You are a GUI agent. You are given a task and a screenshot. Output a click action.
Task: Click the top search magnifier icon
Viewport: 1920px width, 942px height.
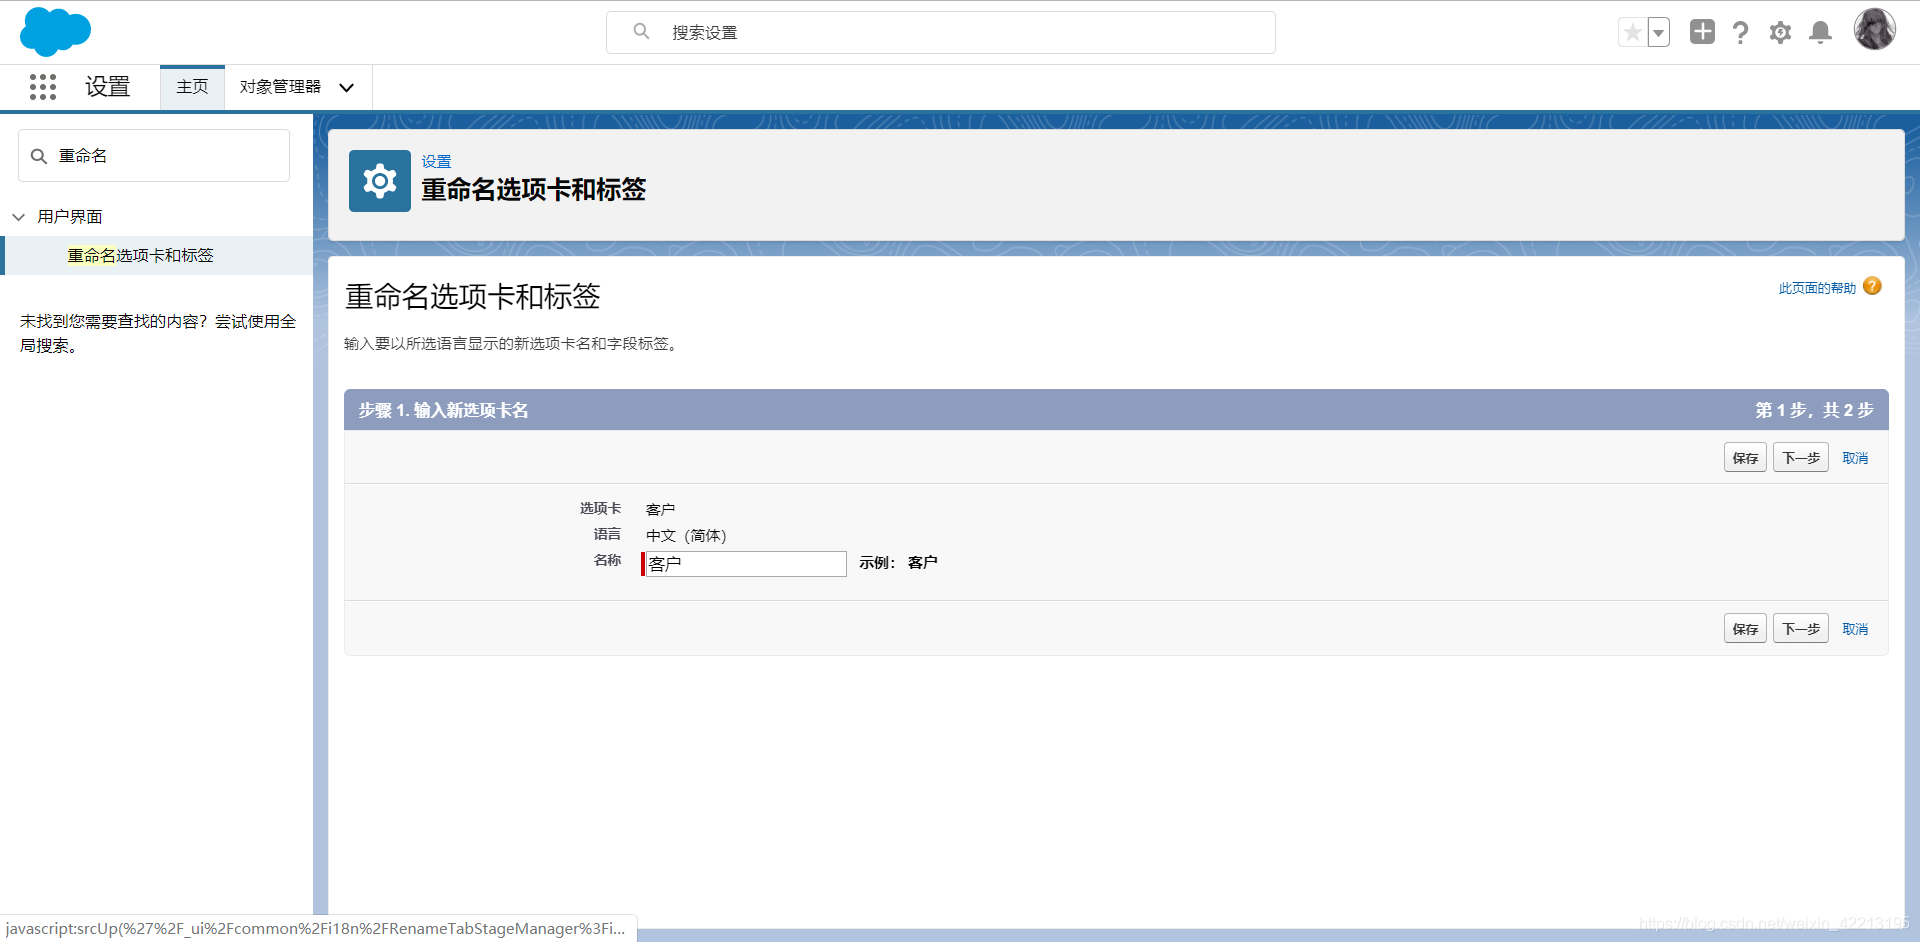tap(641, 32)
